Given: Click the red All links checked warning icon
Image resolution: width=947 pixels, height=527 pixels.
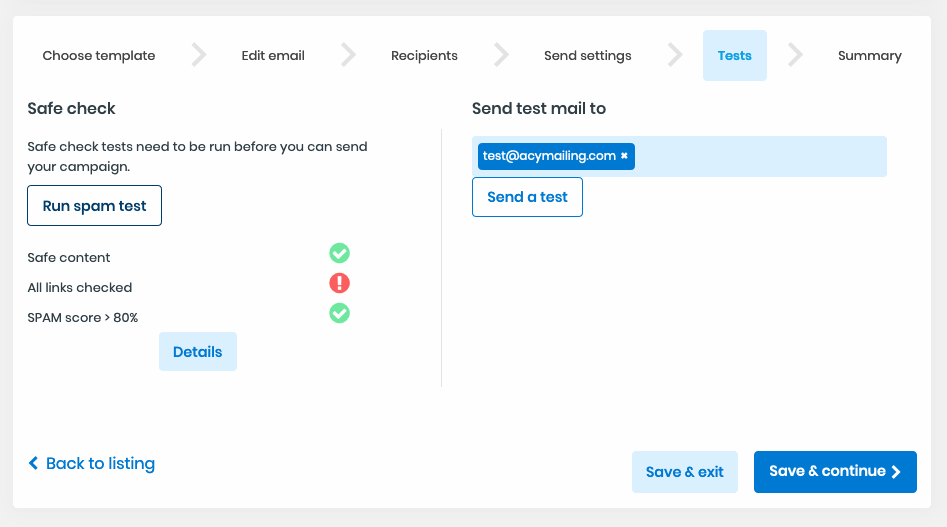Looking at the screenshot, I should [x=340, y=284].
